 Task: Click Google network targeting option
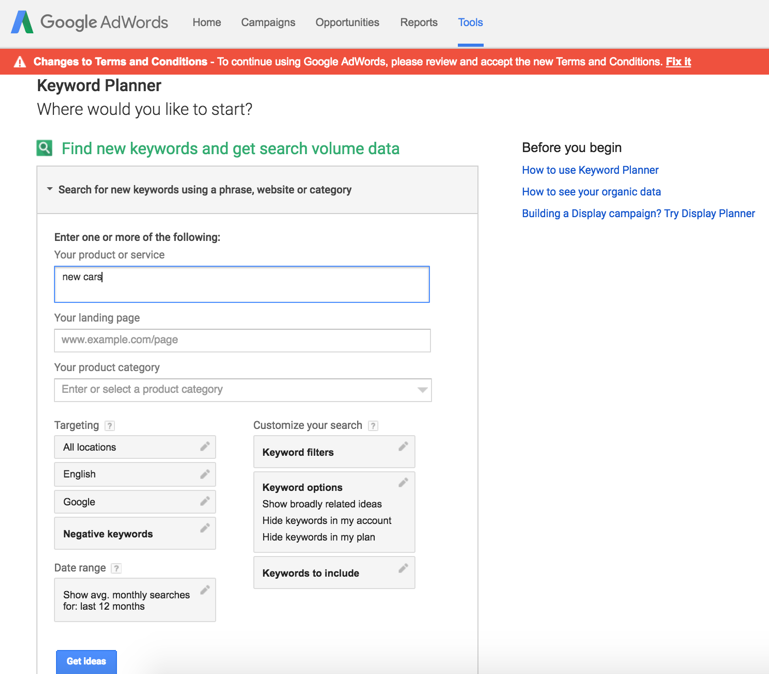pos(135,502)
